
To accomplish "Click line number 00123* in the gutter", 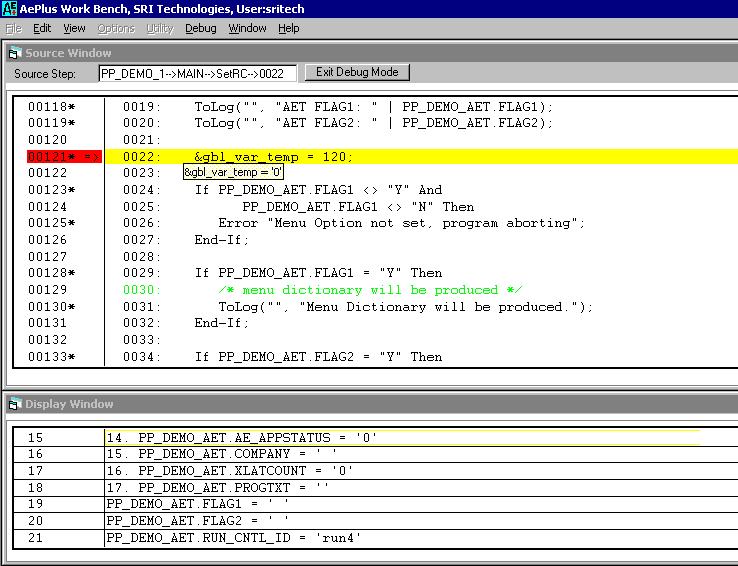I will click(x=51, y=190).
